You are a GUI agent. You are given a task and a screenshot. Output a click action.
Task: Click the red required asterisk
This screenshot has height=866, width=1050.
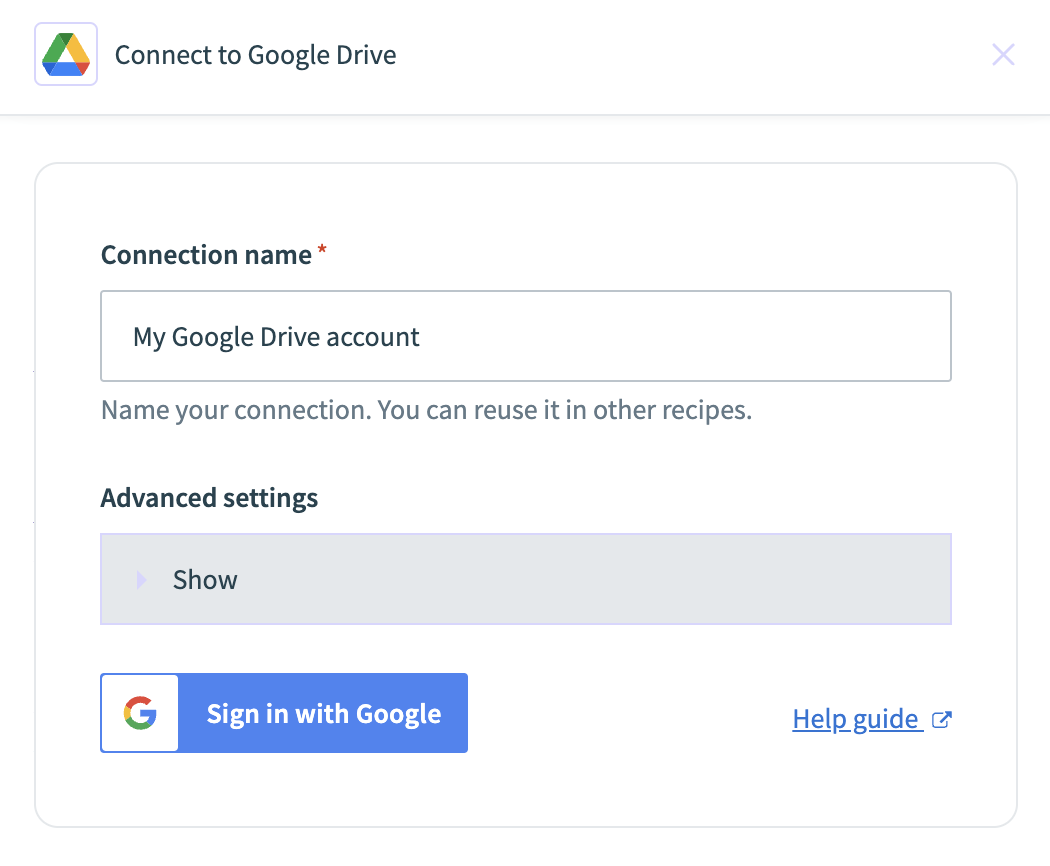point(322,249)
